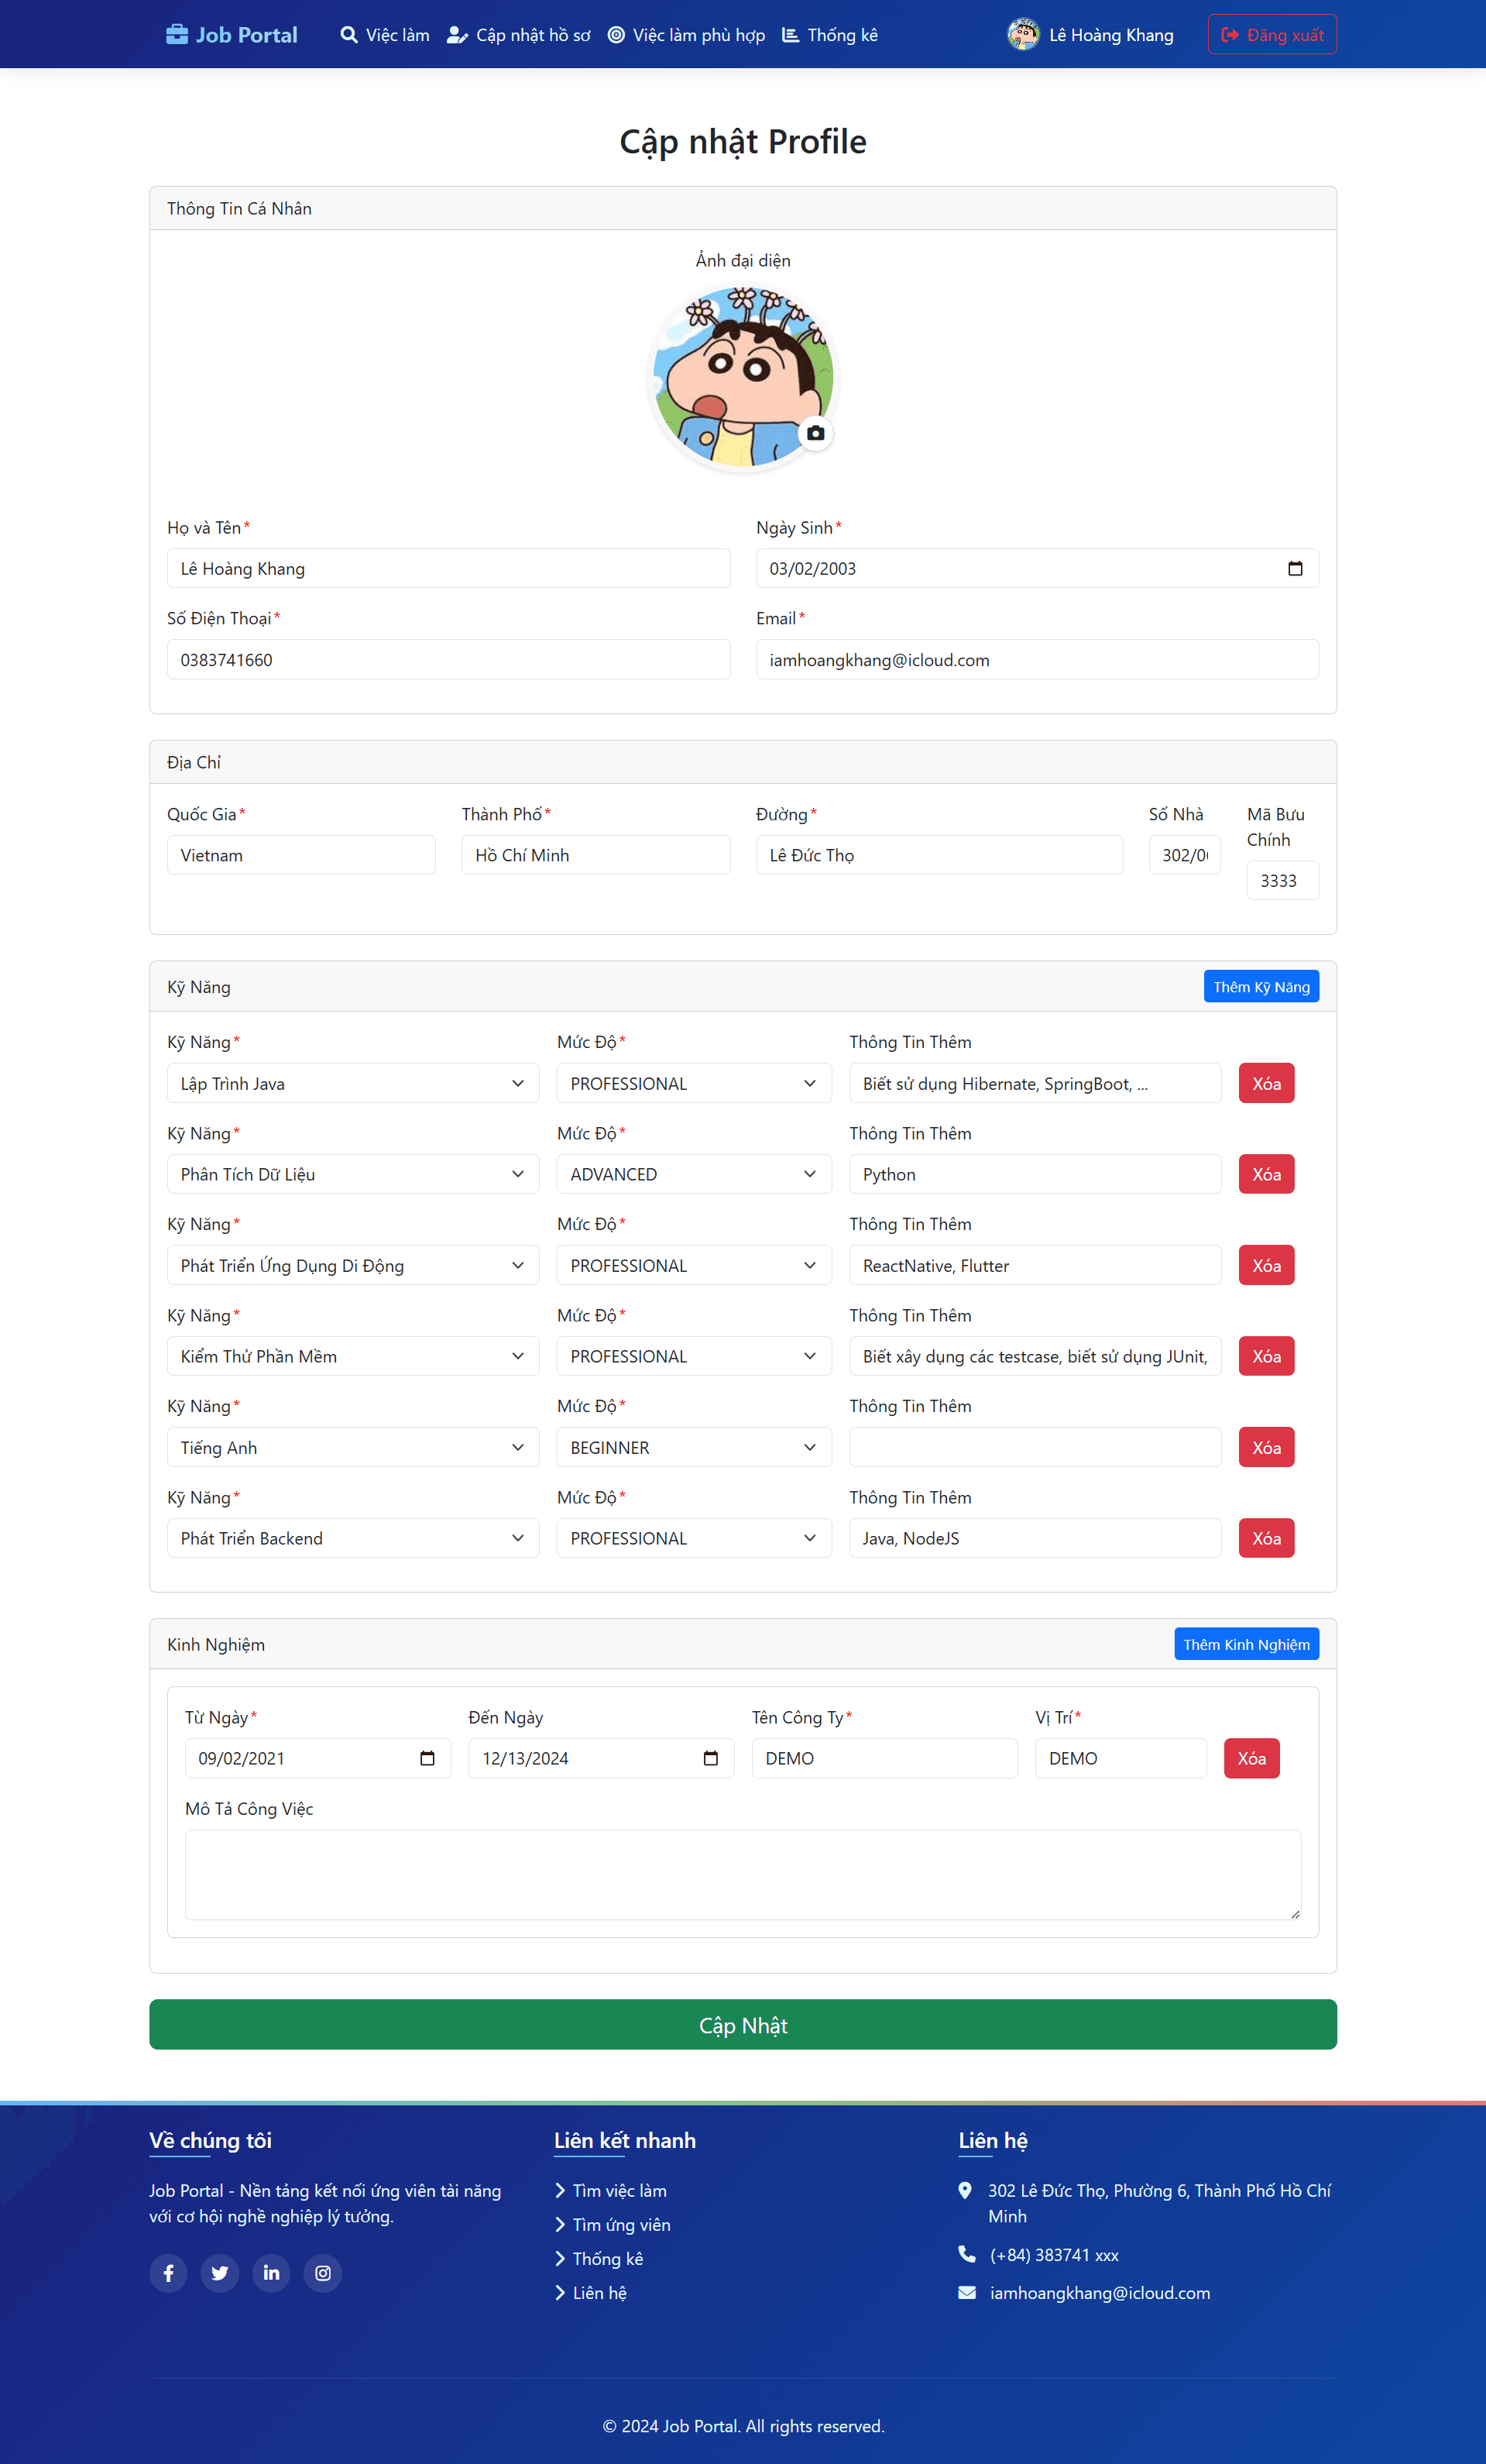
Task: Click the Mô Tả Công Việc textarea
Action: pos(743,1875)
